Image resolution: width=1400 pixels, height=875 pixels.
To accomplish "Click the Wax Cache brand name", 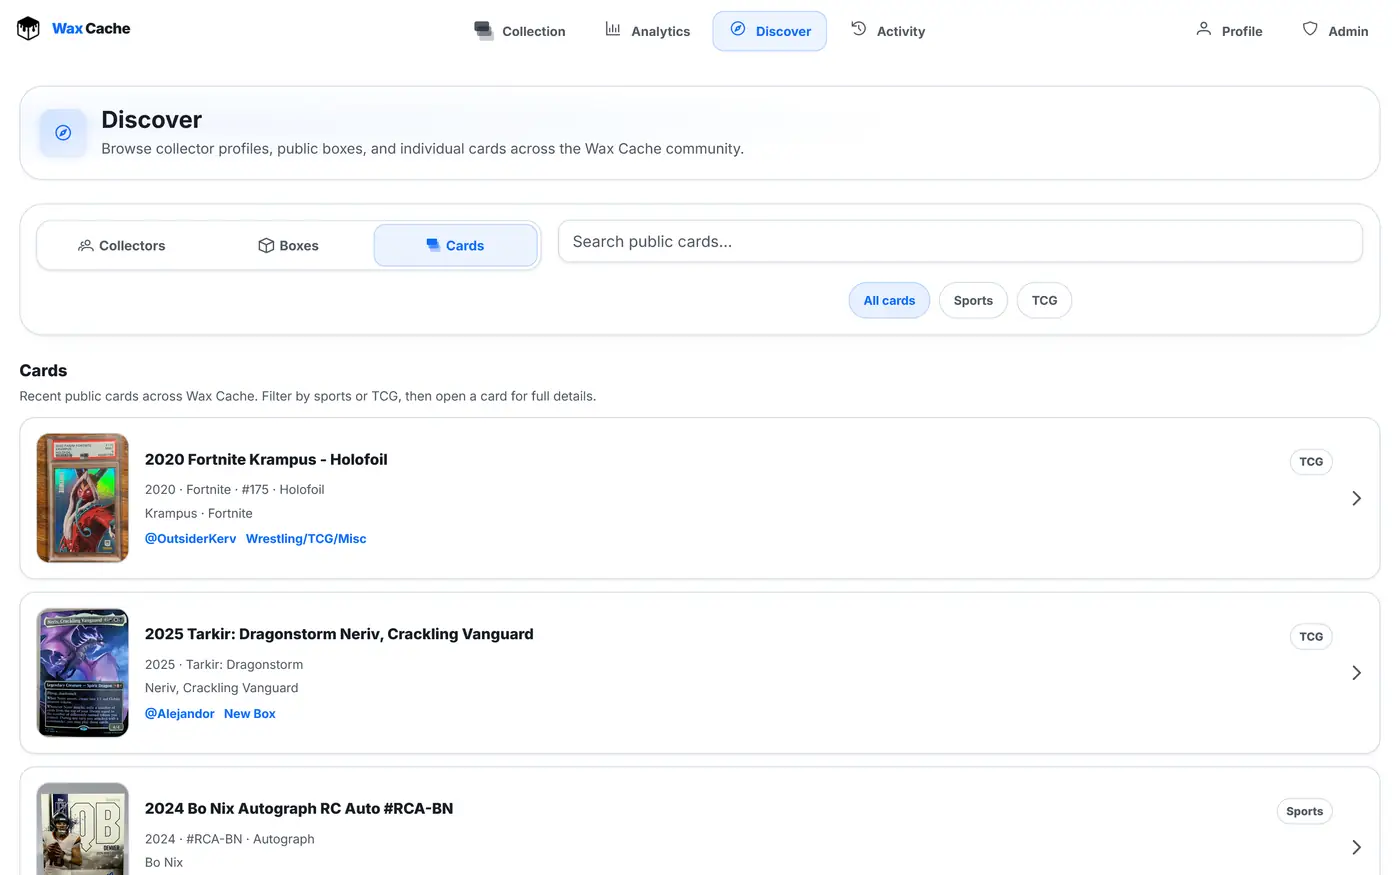I will [x=91, y=29].
